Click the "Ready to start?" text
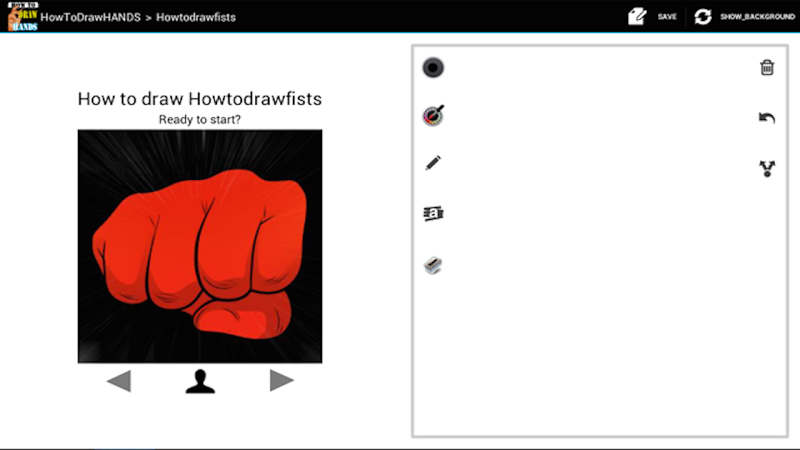The width and height of the screenshot is (800, 450). pyautogui.click(x=199, y=119)
